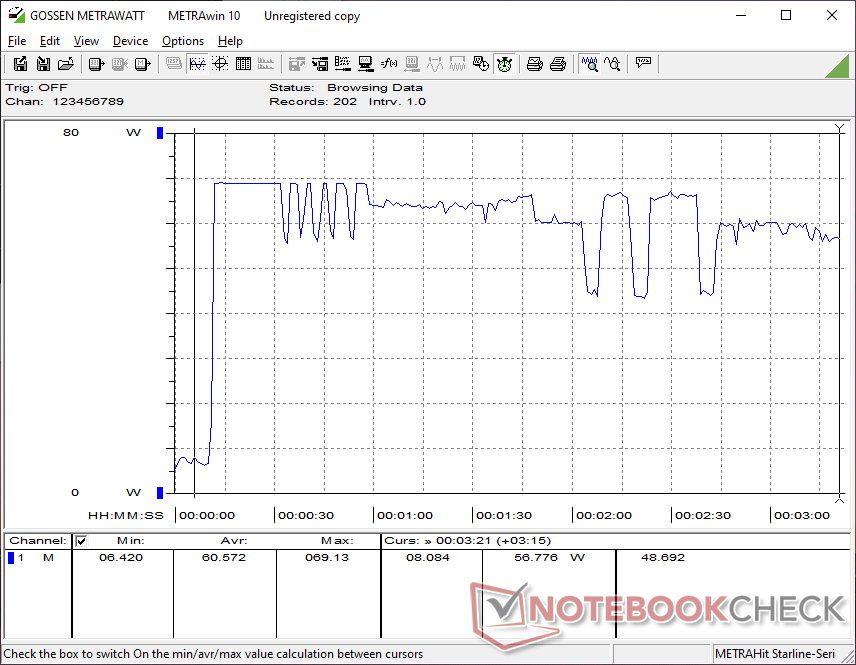
Task: Switch to the XY crosshair plot icon
Action: click(220, 64)
